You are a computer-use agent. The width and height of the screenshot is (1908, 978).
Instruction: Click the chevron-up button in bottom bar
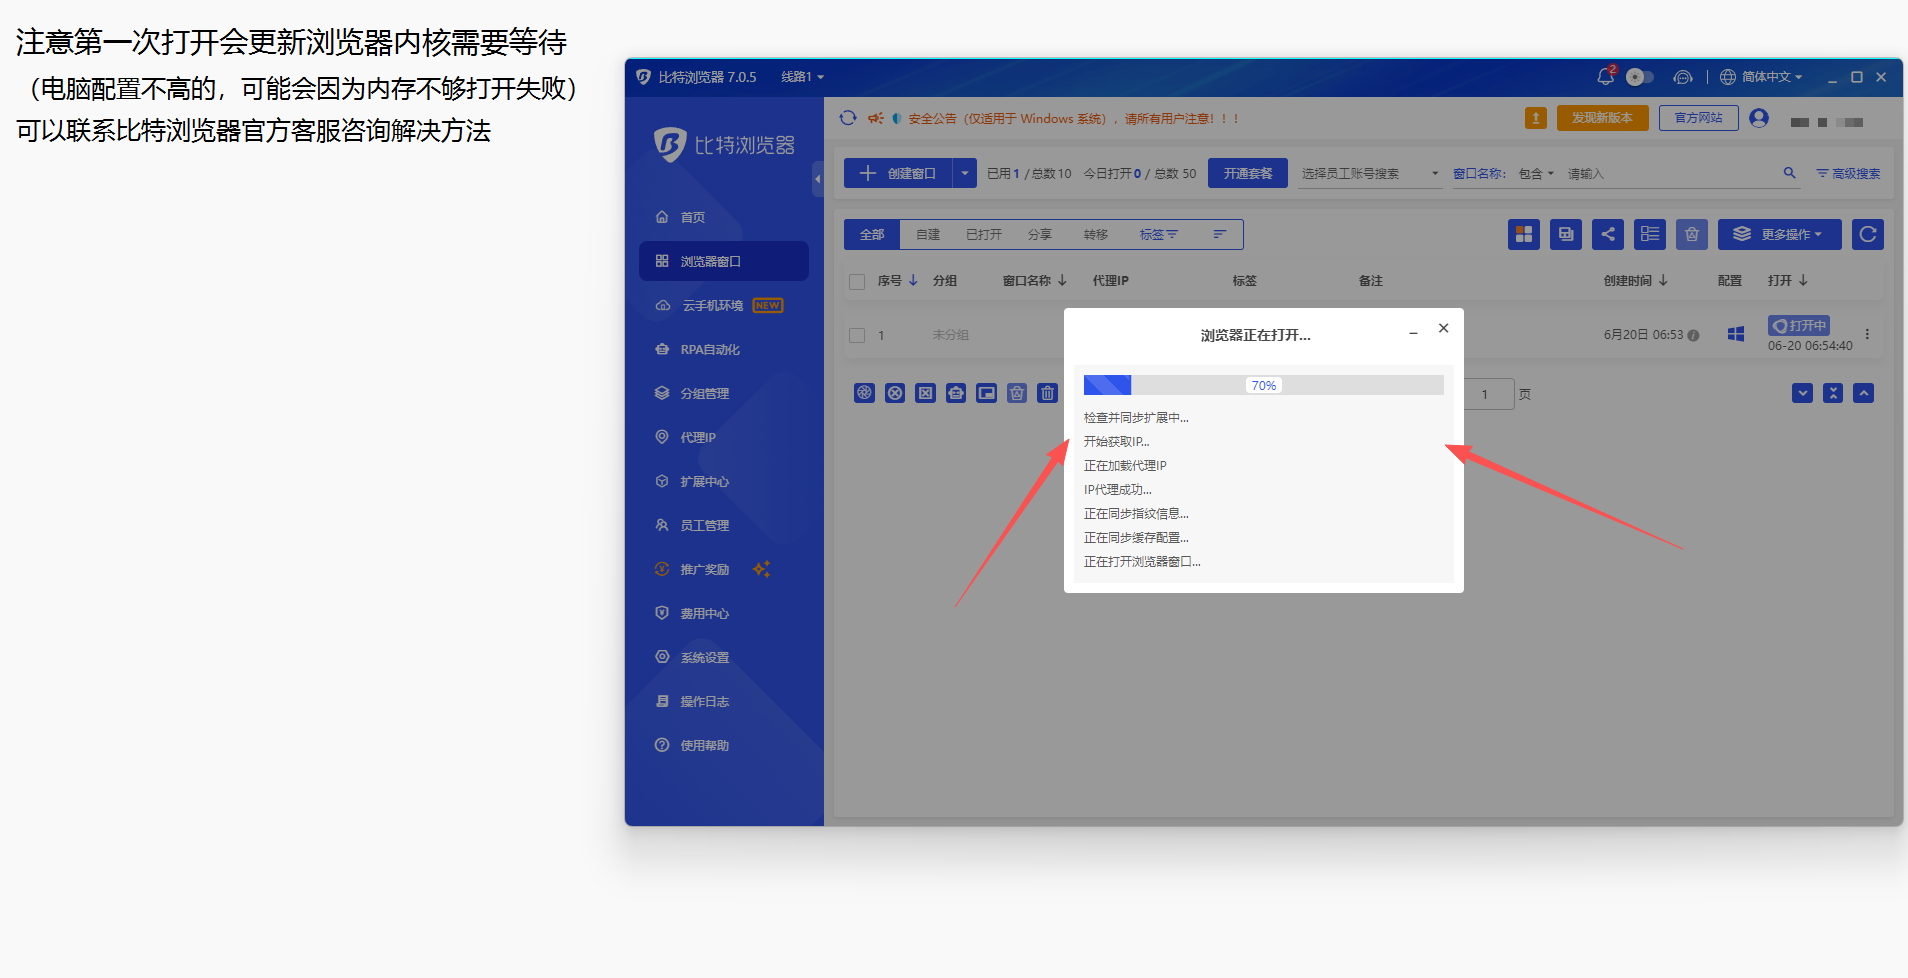tap(1863, 393)
